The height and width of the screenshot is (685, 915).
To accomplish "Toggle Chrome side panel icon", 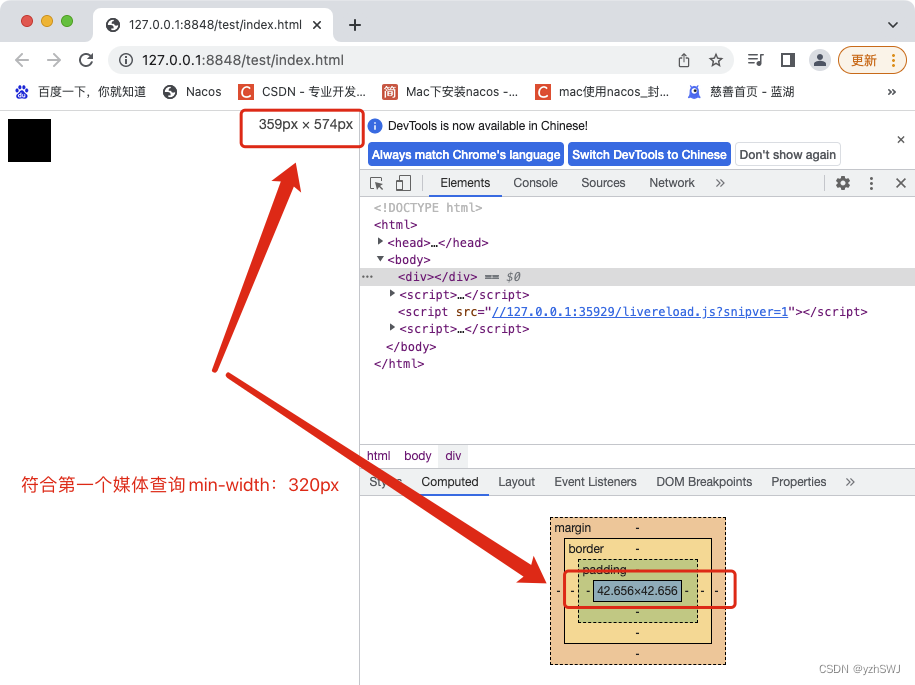I will (788, 60).
